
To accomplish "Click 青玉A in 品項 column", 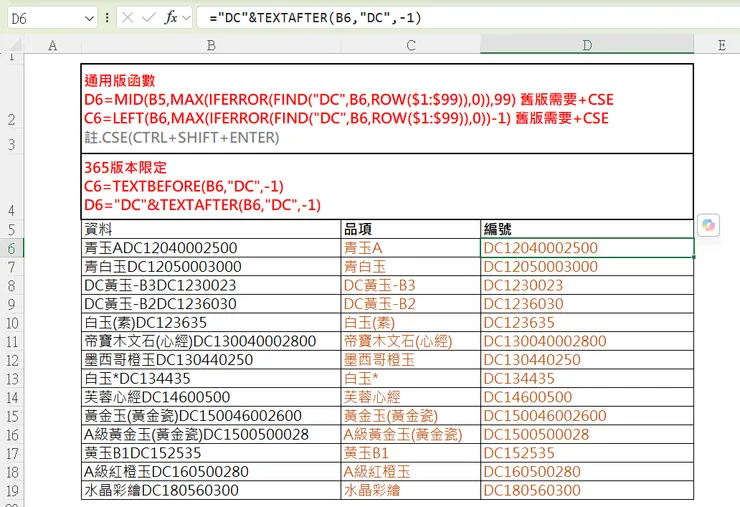I will tap(411, 248).
